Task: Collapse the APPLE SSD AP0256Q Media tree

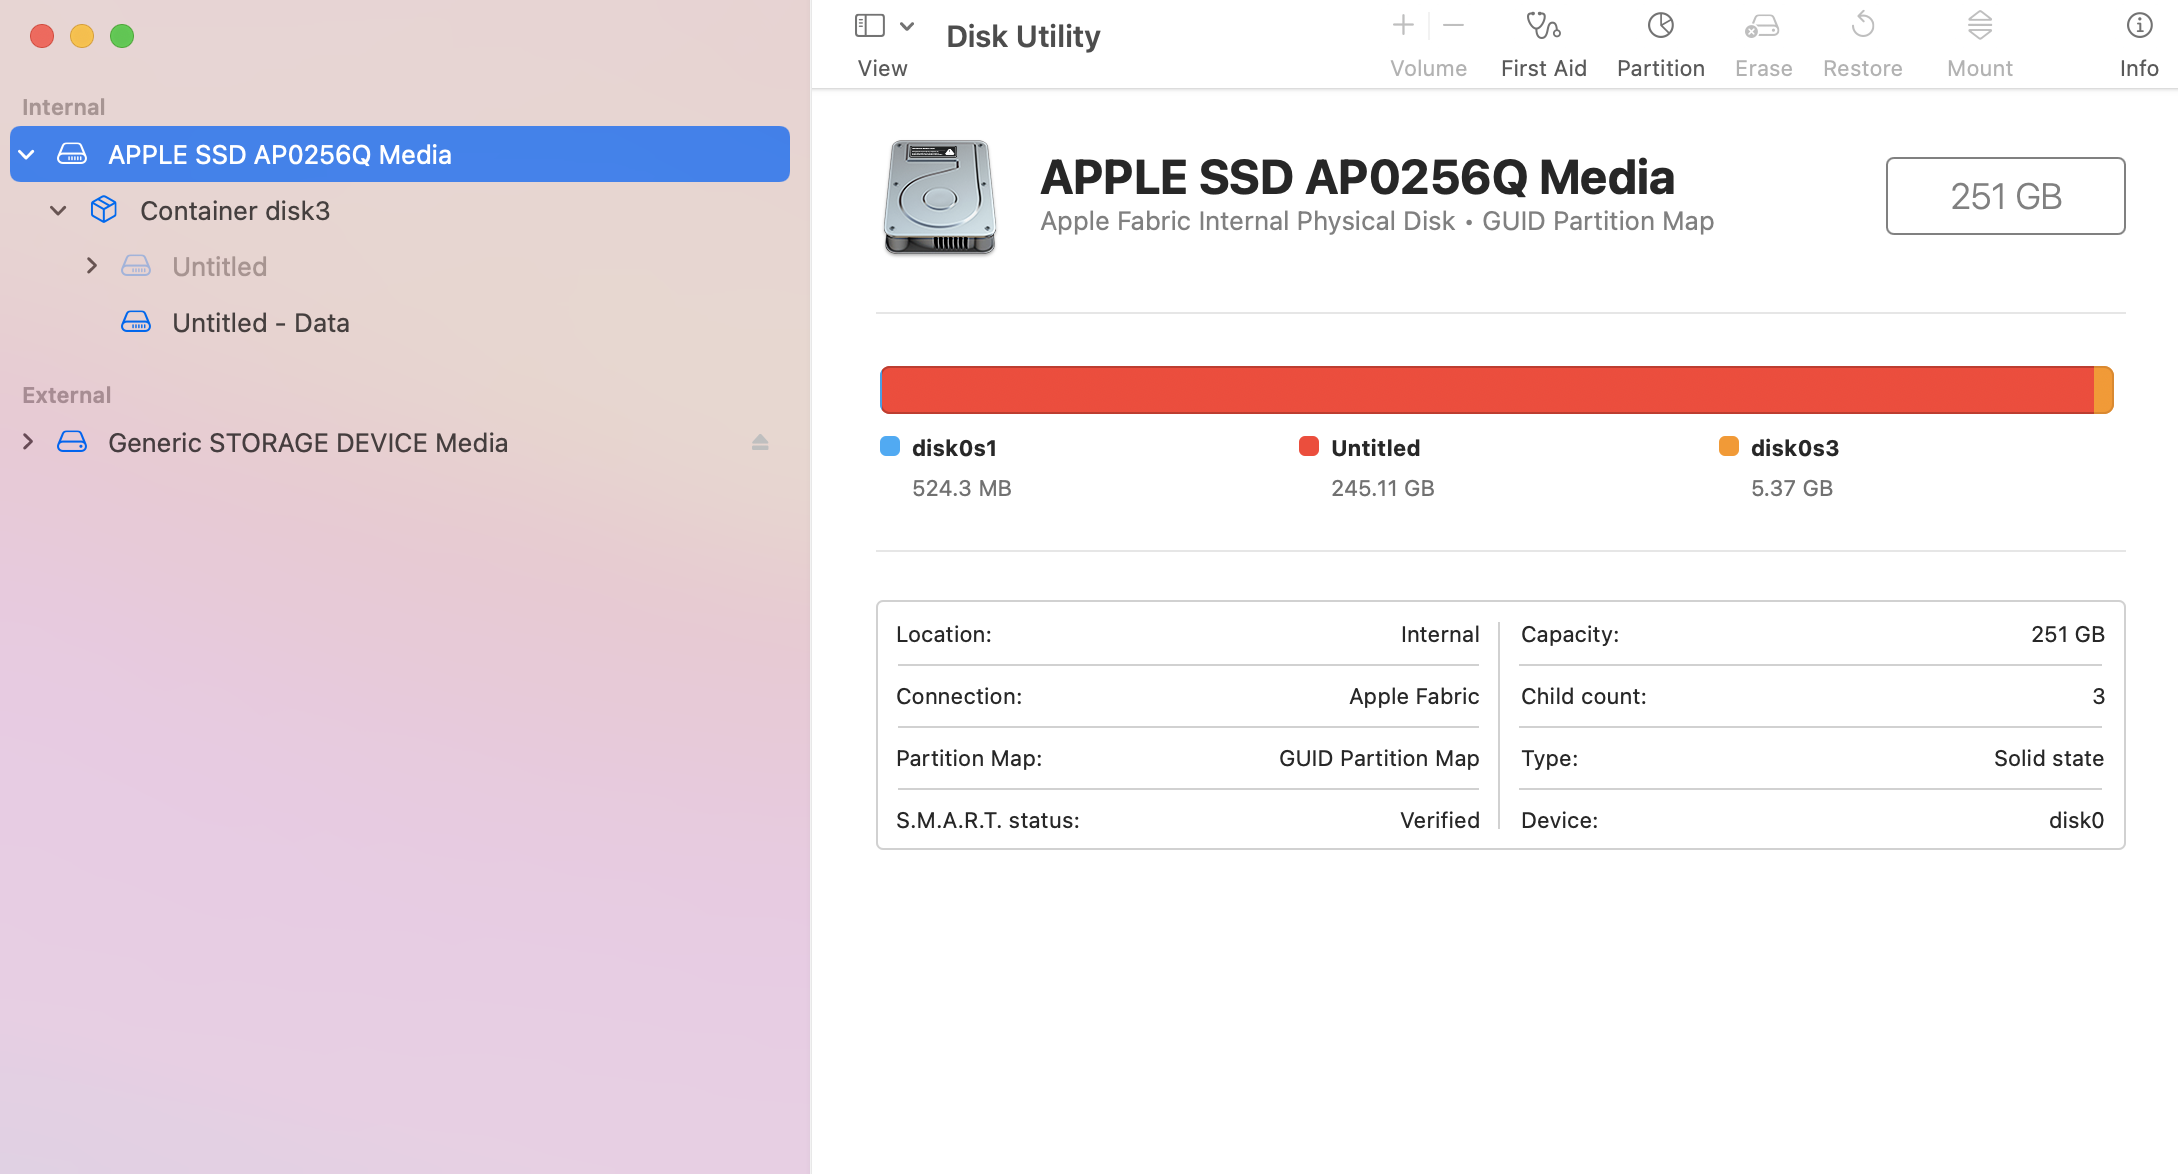Action: (x=28, y=154)
